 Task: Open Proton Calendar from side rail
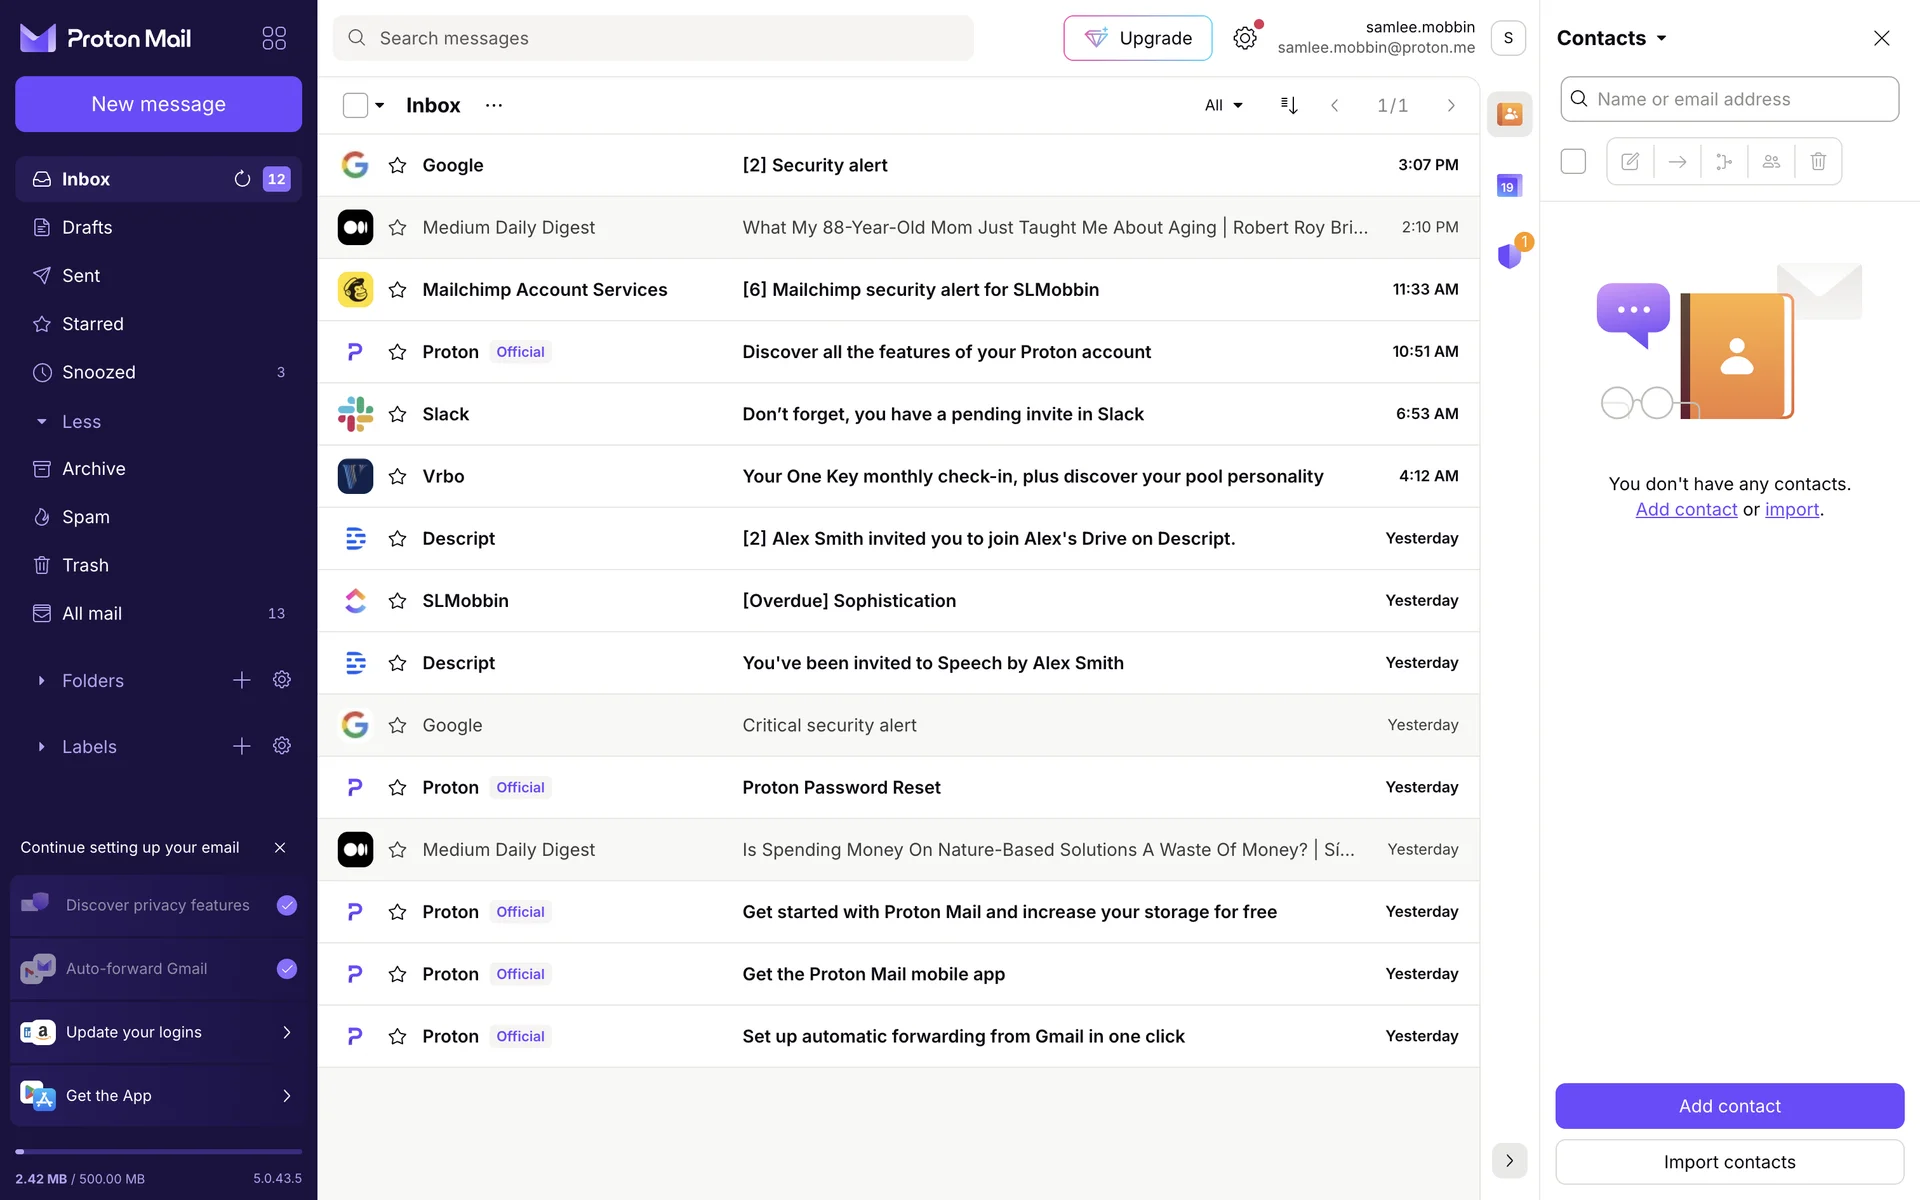[x=1509, y=186]
